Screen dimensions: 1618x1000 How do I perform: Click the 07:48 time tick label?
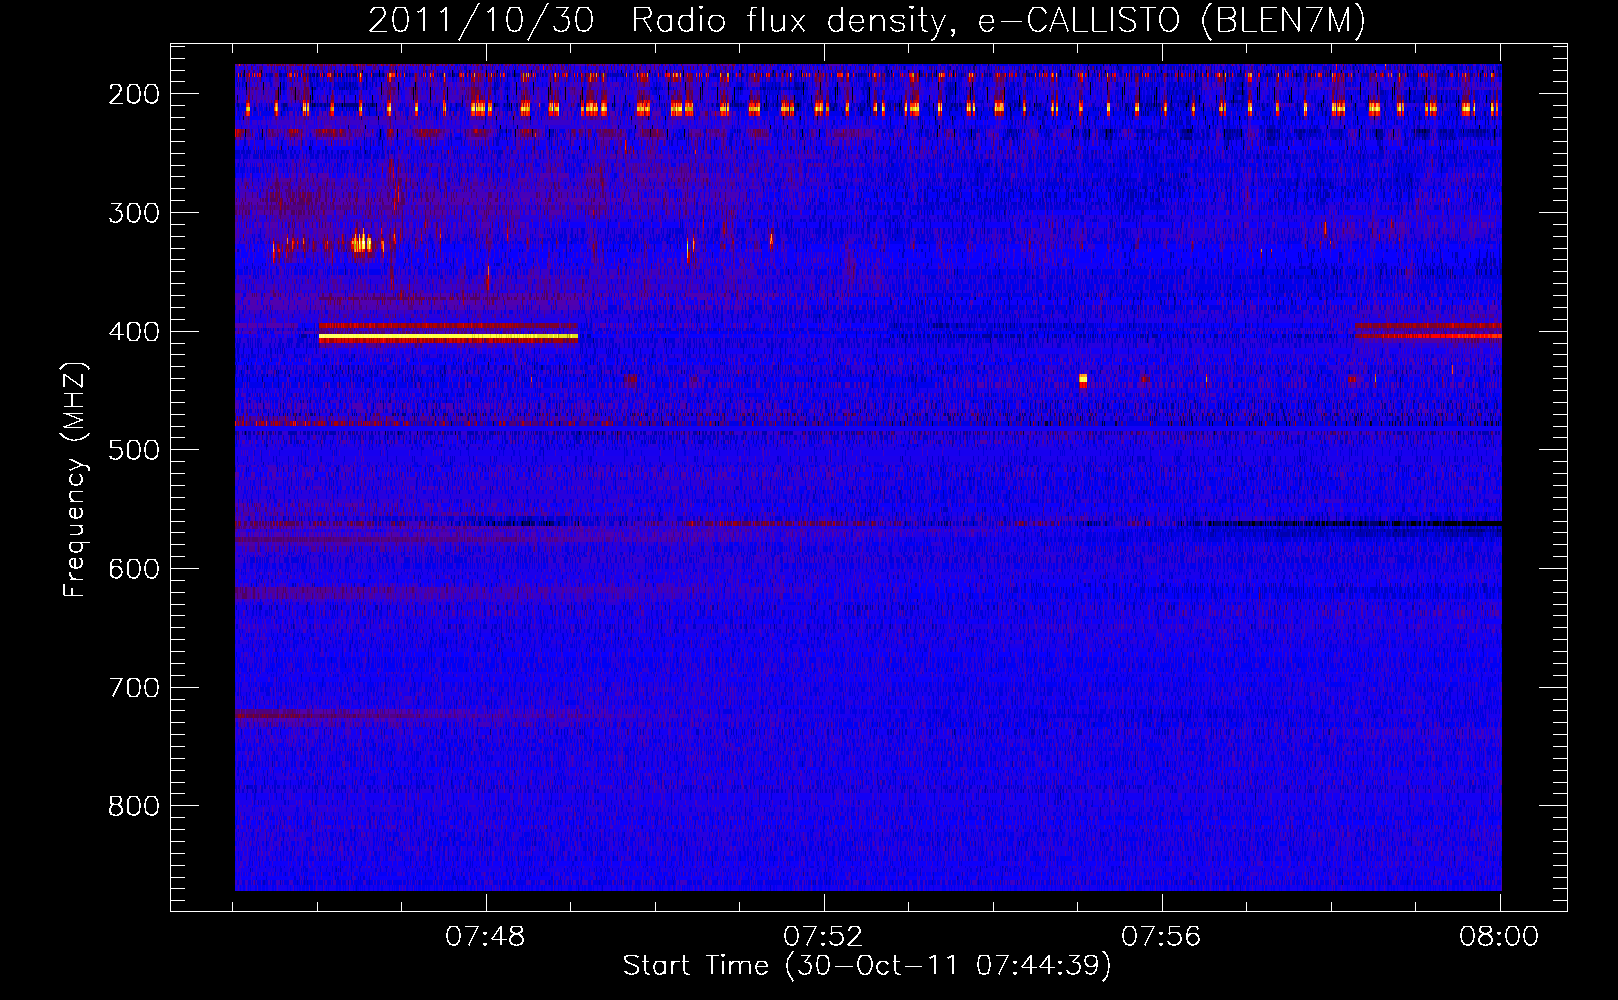click(x=485, y=937)
